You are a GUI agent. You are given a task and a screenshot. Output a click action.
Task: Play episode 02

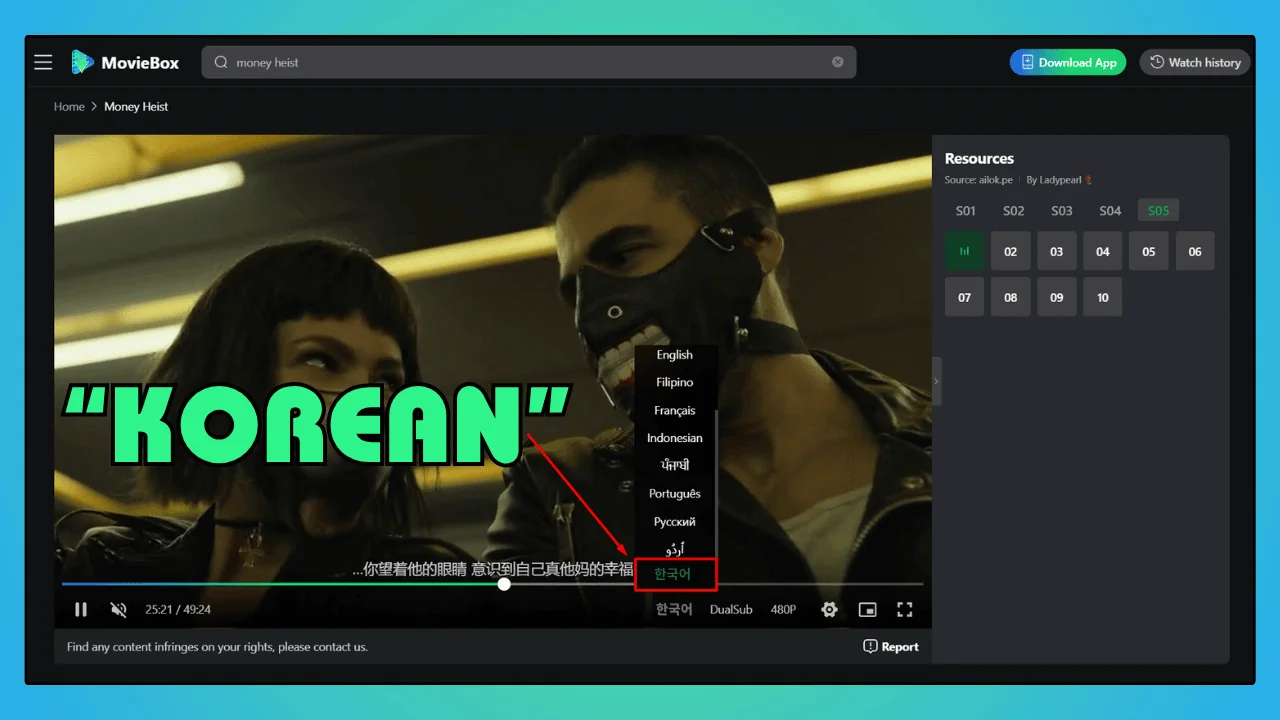pos(1010,251)
